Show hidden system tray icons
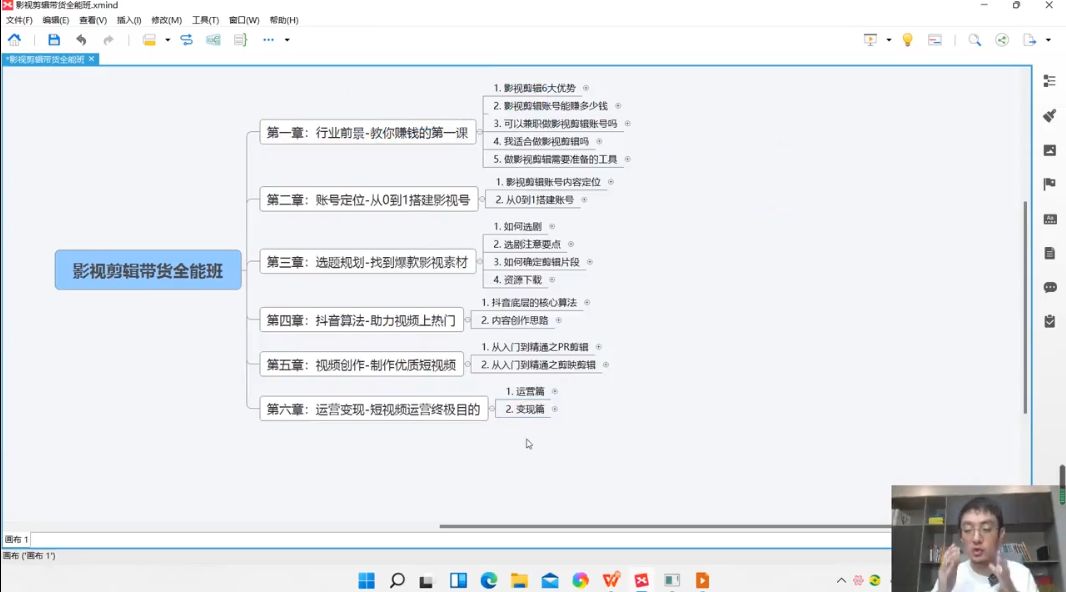Screen dimensions: 1066x592 841,580
